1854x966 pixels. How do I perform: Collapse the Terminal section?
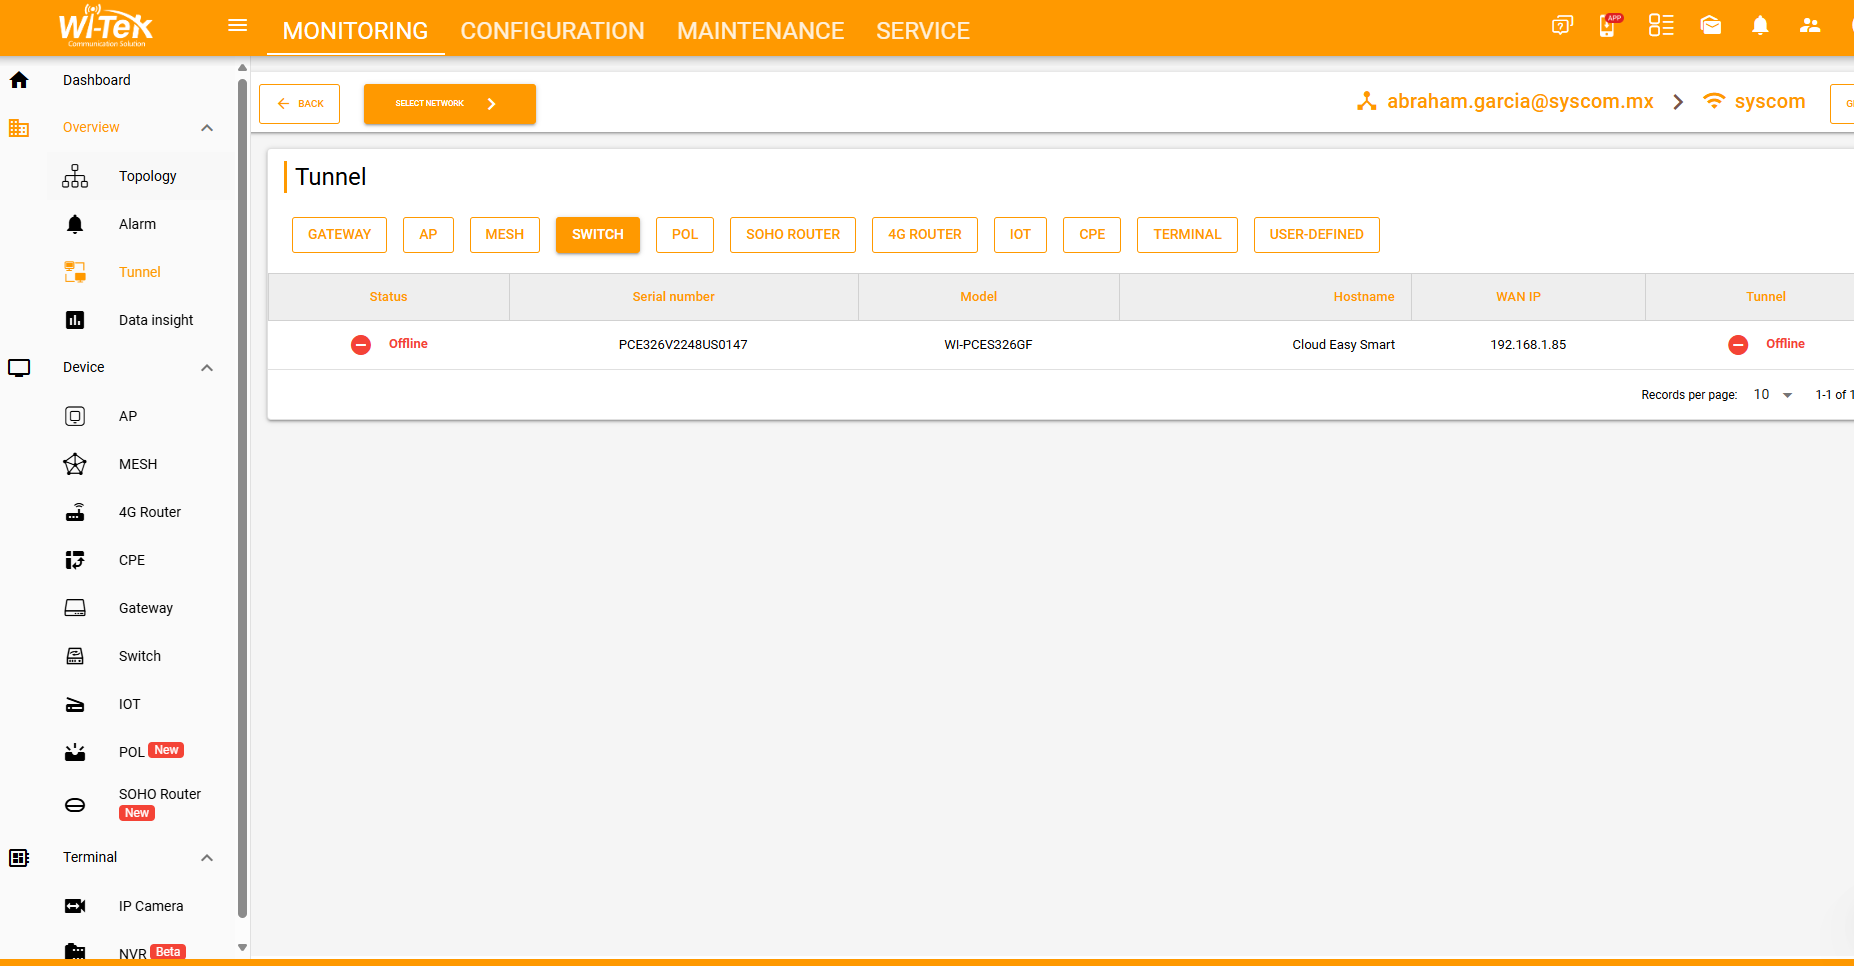207,858
